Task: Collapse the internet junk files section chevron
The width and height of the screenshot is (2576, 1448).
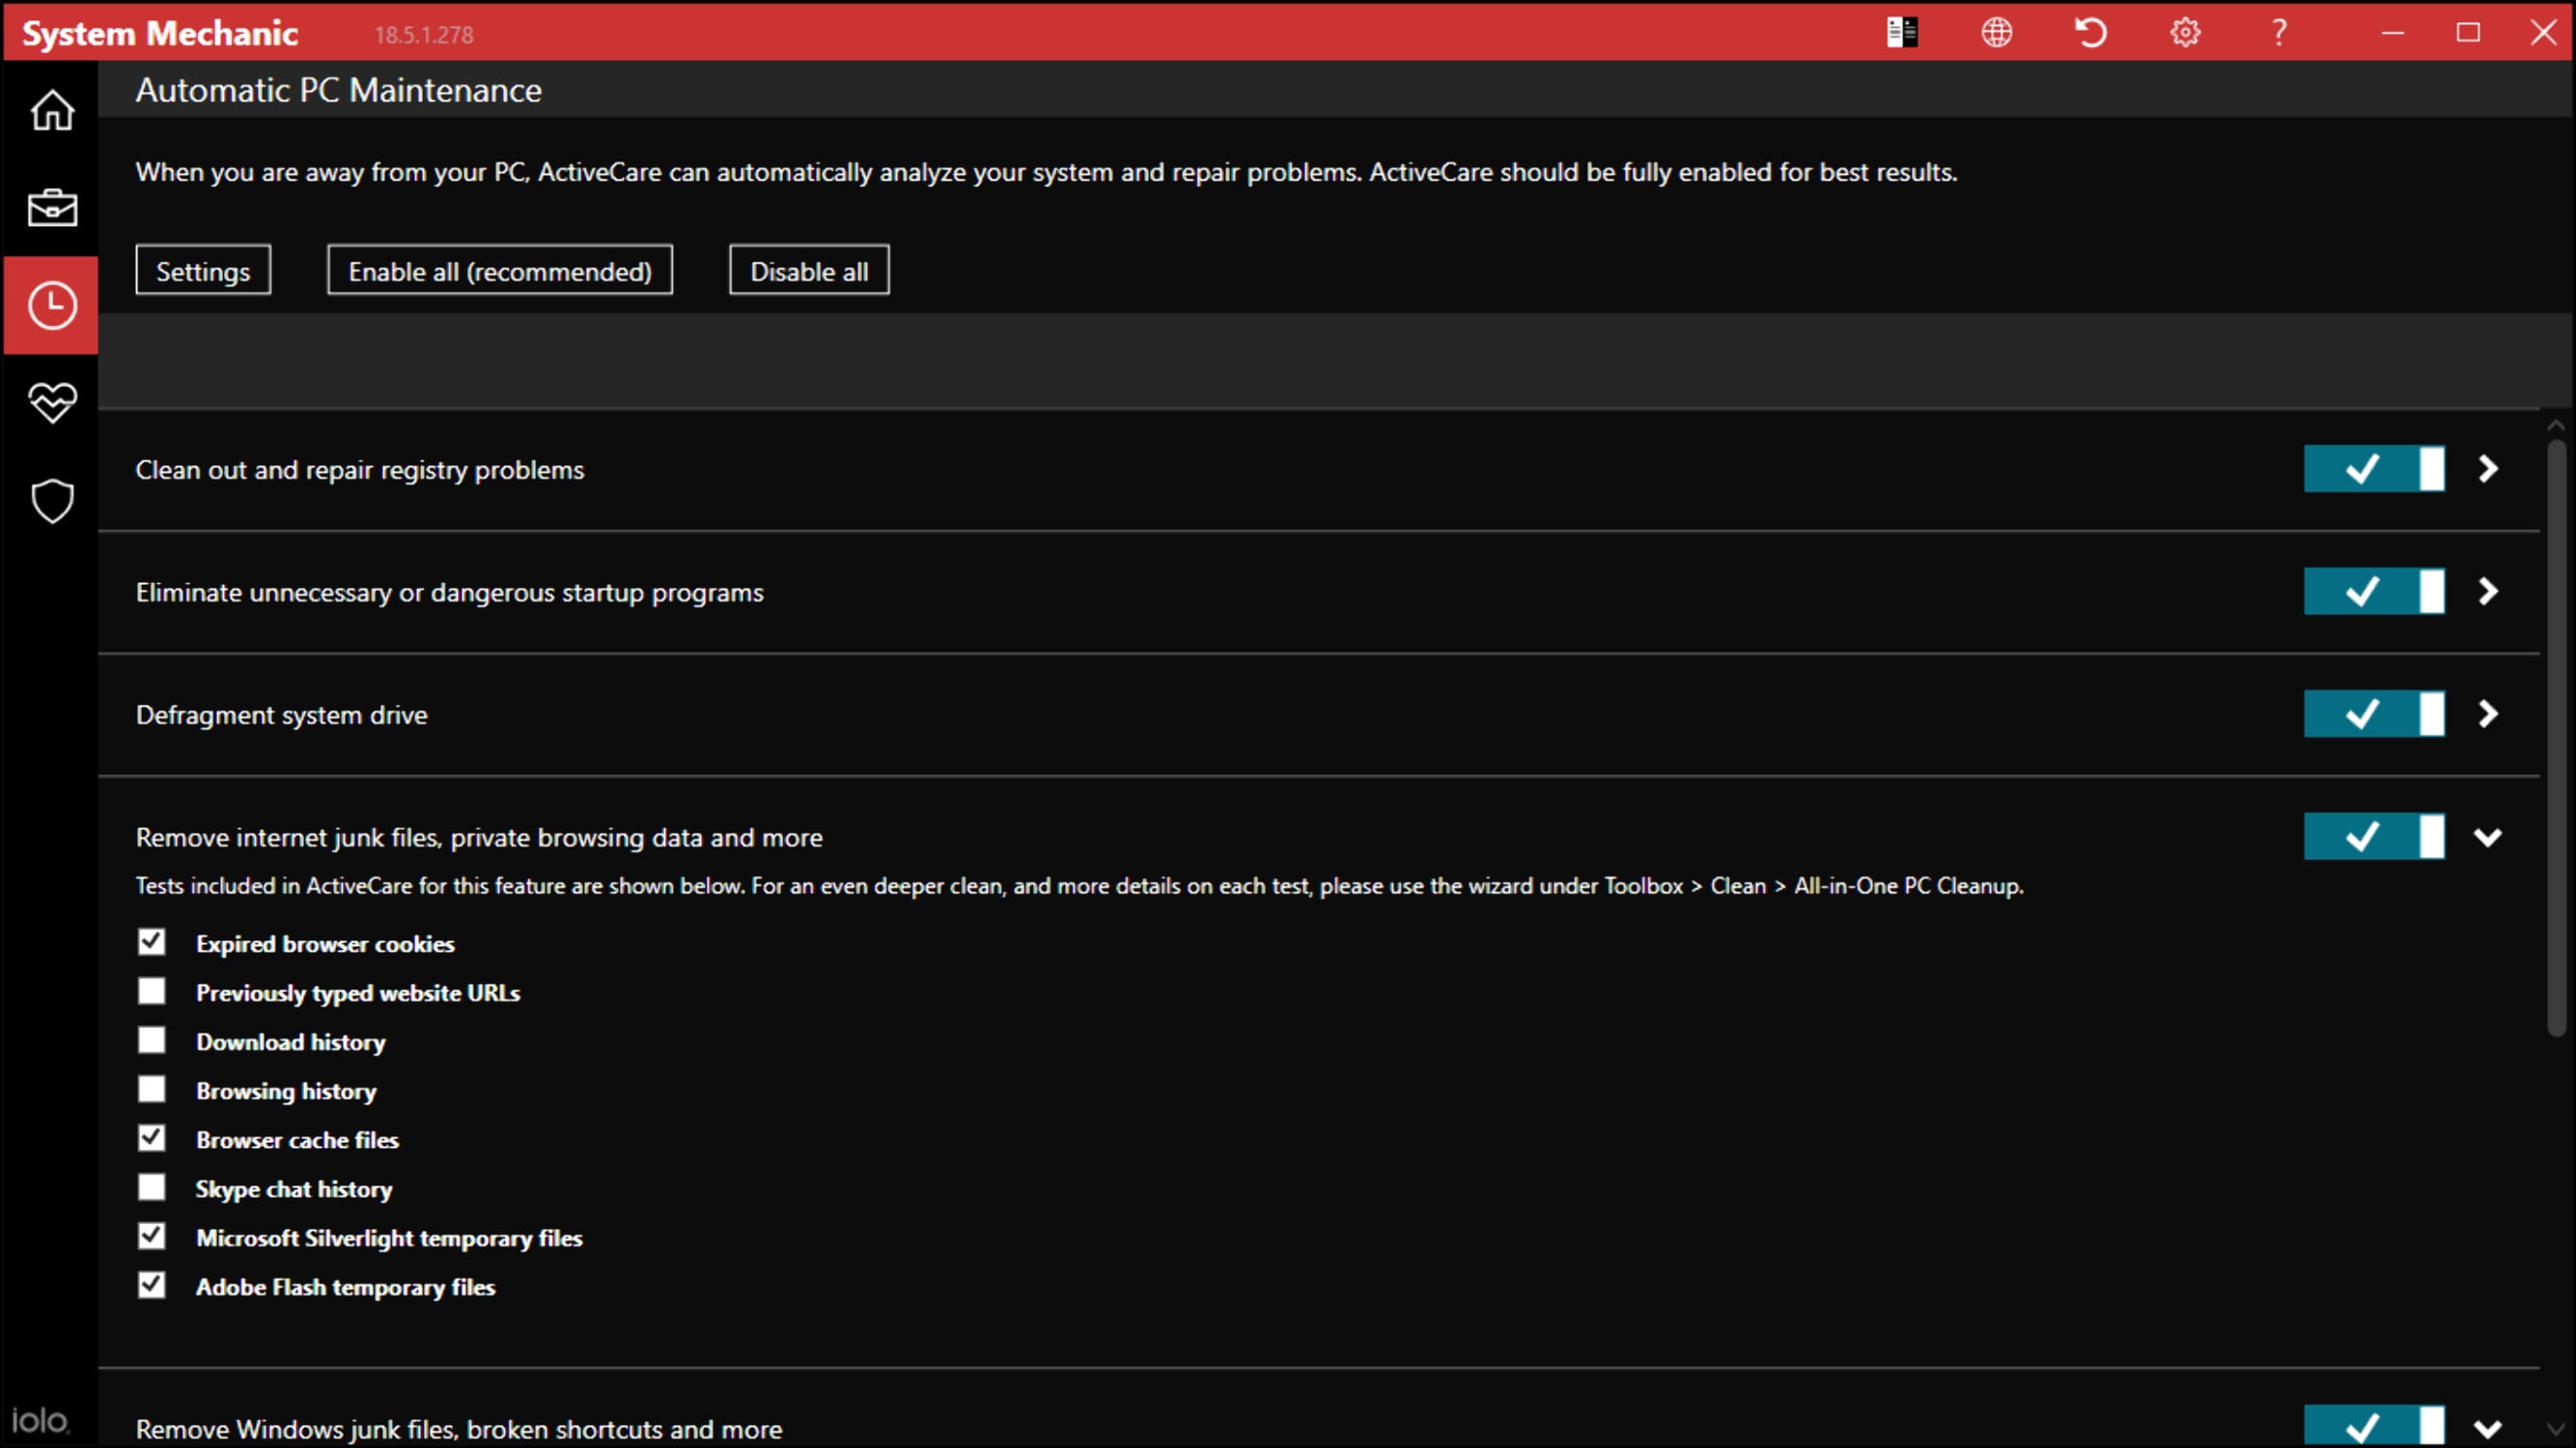Action: (x=2488, y=838)
